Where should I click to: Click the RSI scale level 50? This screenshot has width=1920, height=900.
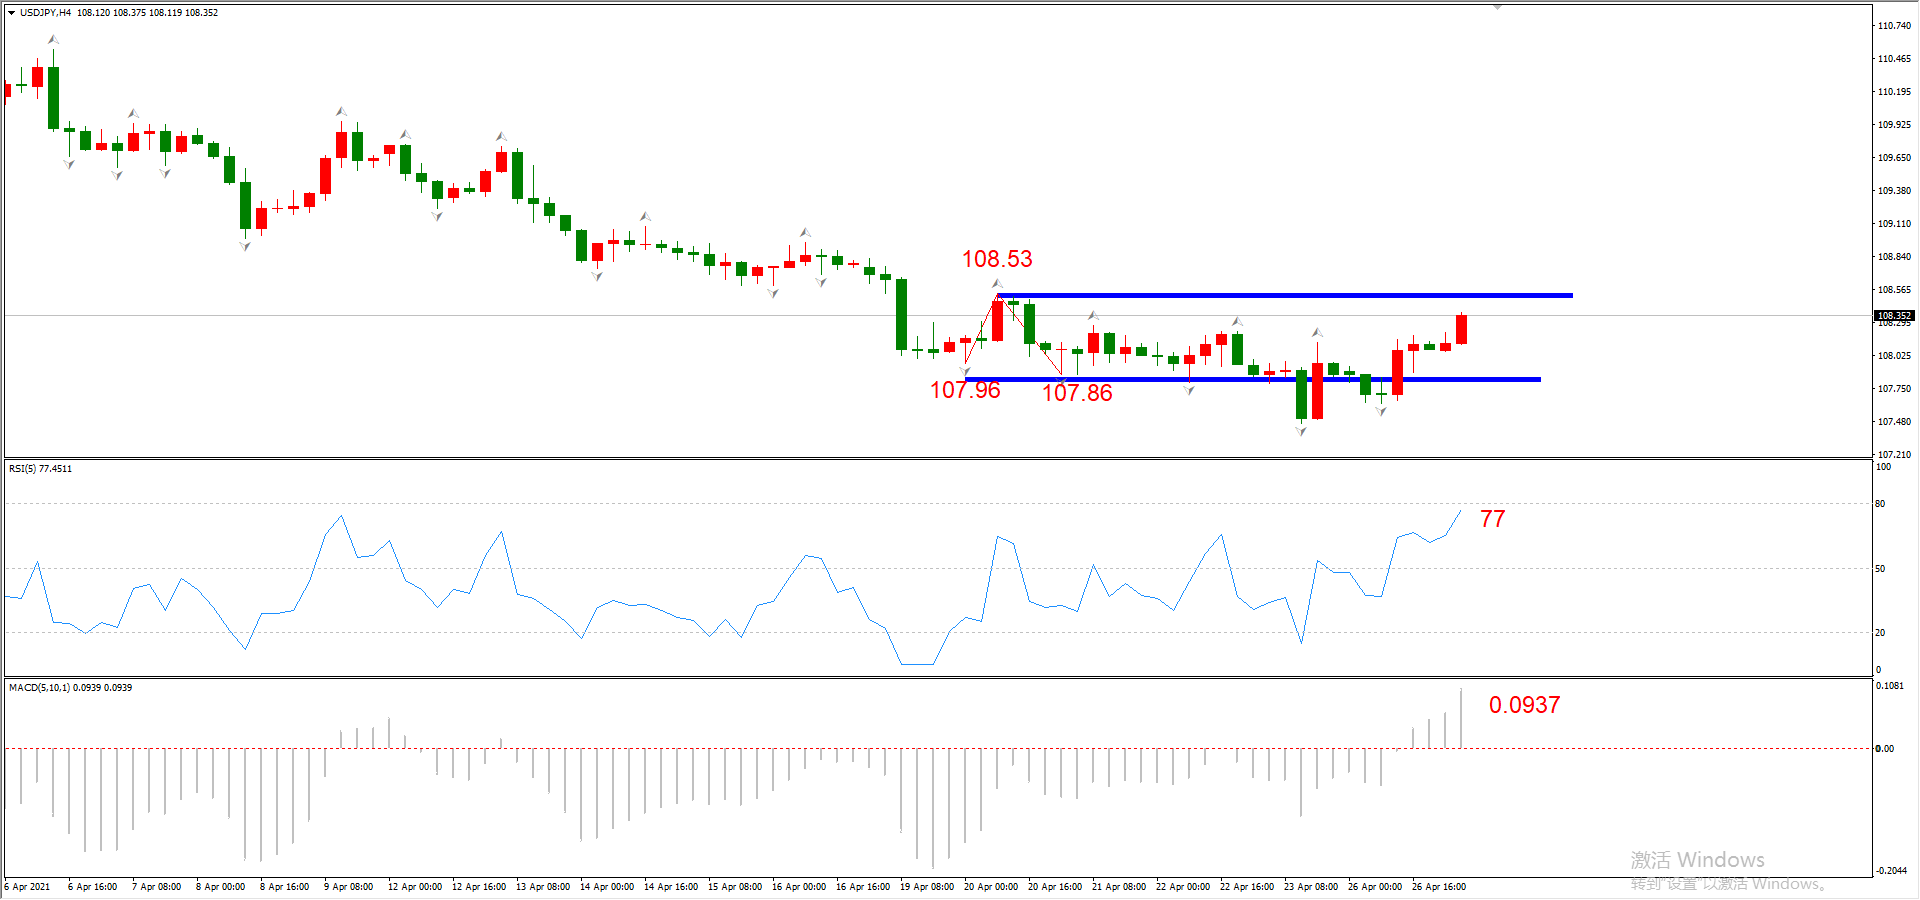[1880, 569]
